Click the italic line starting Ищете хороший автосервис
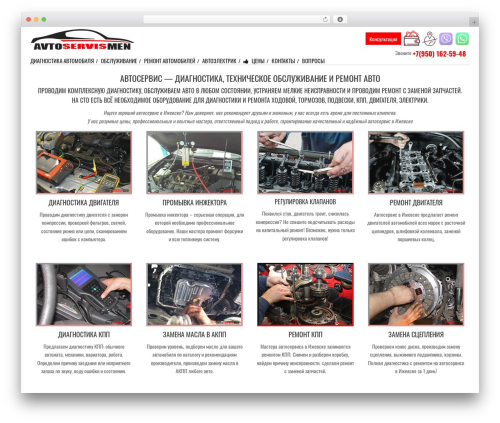The image size is (500, 423). tap(250, 113)
